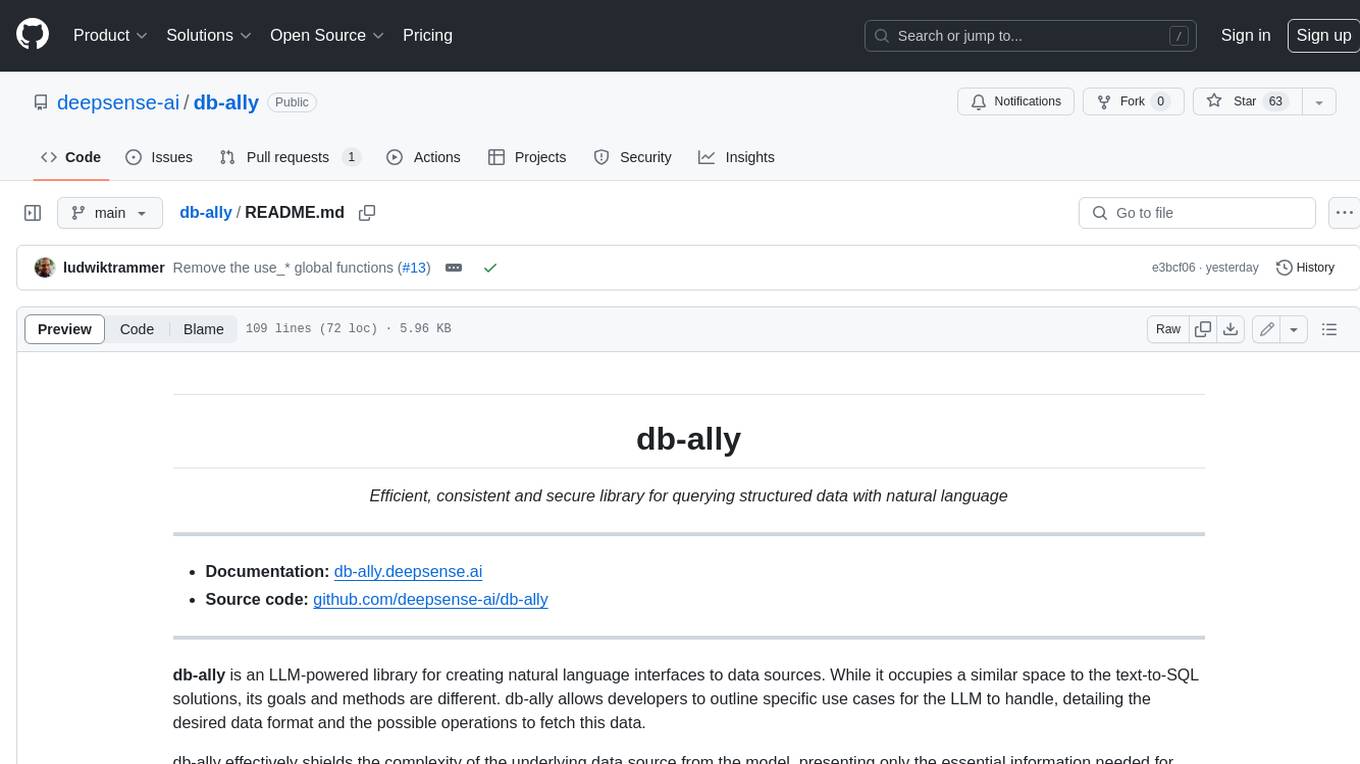
Task: Expand the Solutions menu
Action: click(209, 35)
